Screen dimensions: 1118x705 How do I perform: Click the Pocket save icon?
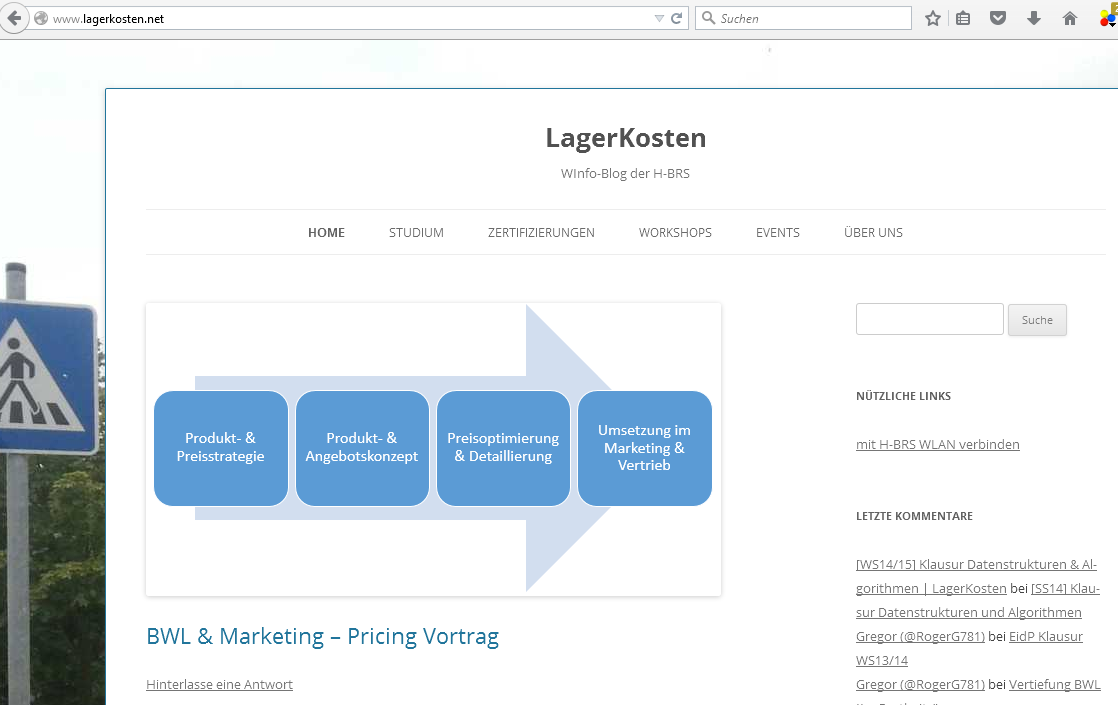[998, 18]
